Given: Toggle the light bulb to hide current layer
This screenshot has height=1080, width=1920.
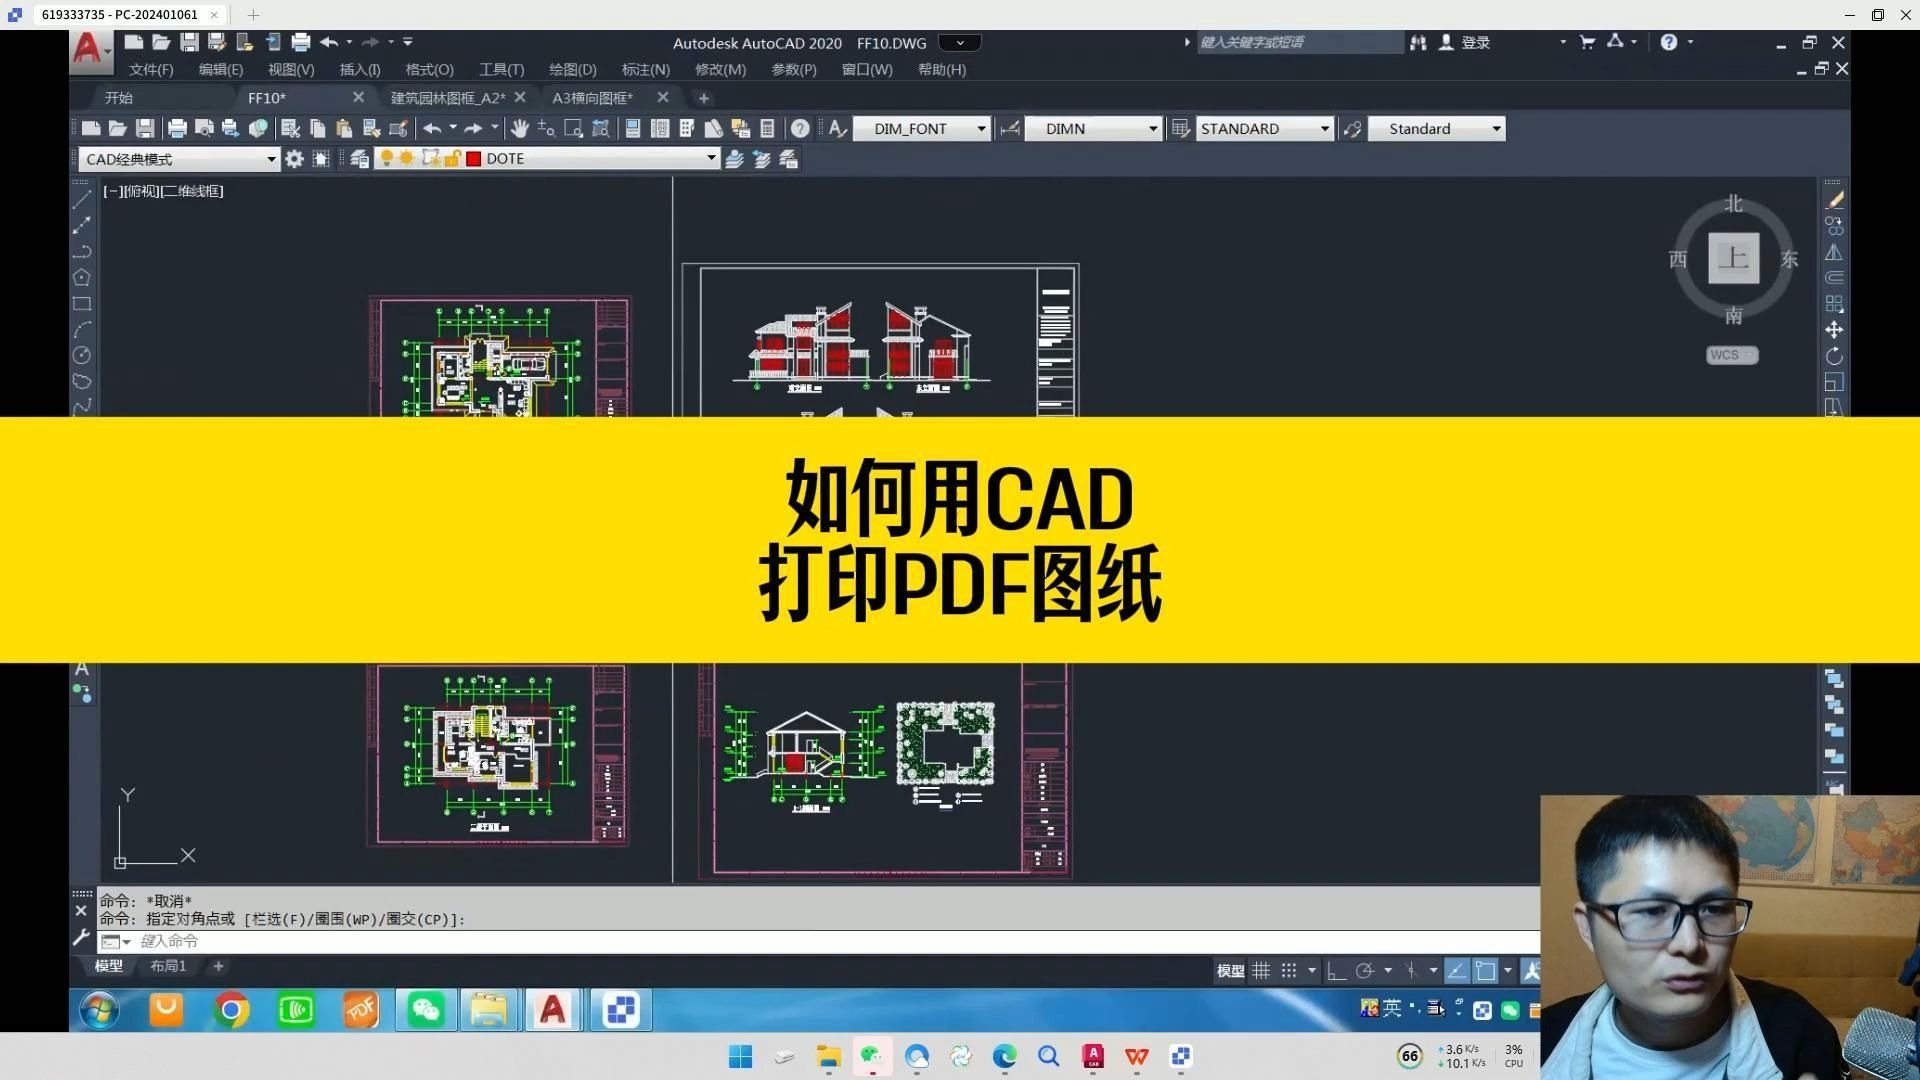Looking at the screenshot, I should [x=387, y=158].
